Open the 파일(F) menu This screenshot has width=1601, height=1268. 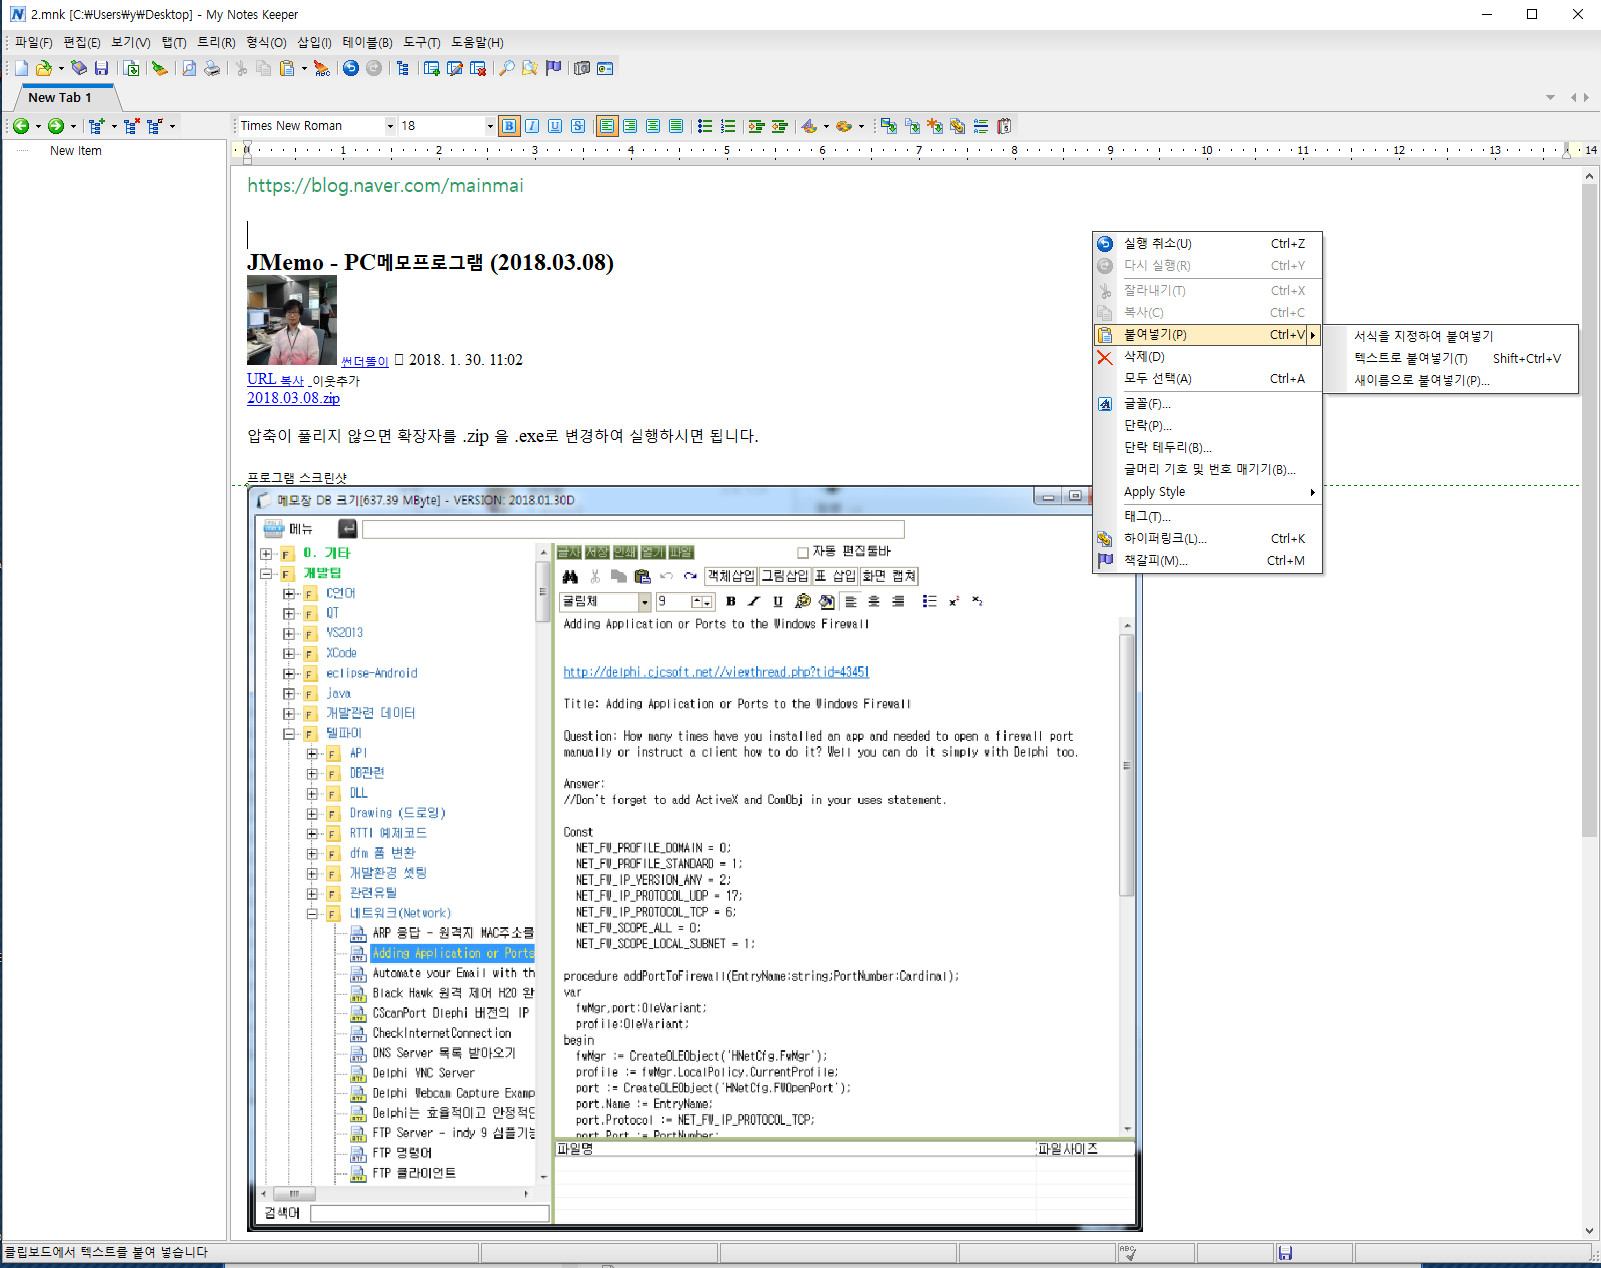pos(33,42)
